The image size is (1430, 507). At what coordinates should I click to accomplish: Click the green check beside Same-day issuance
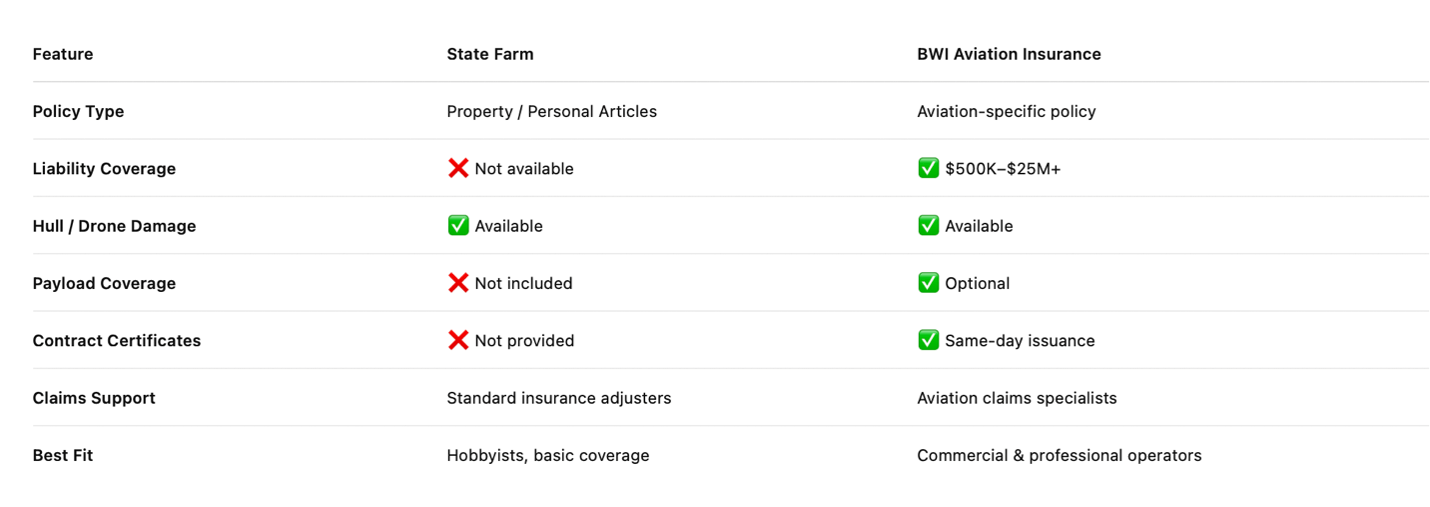(928, 340)
